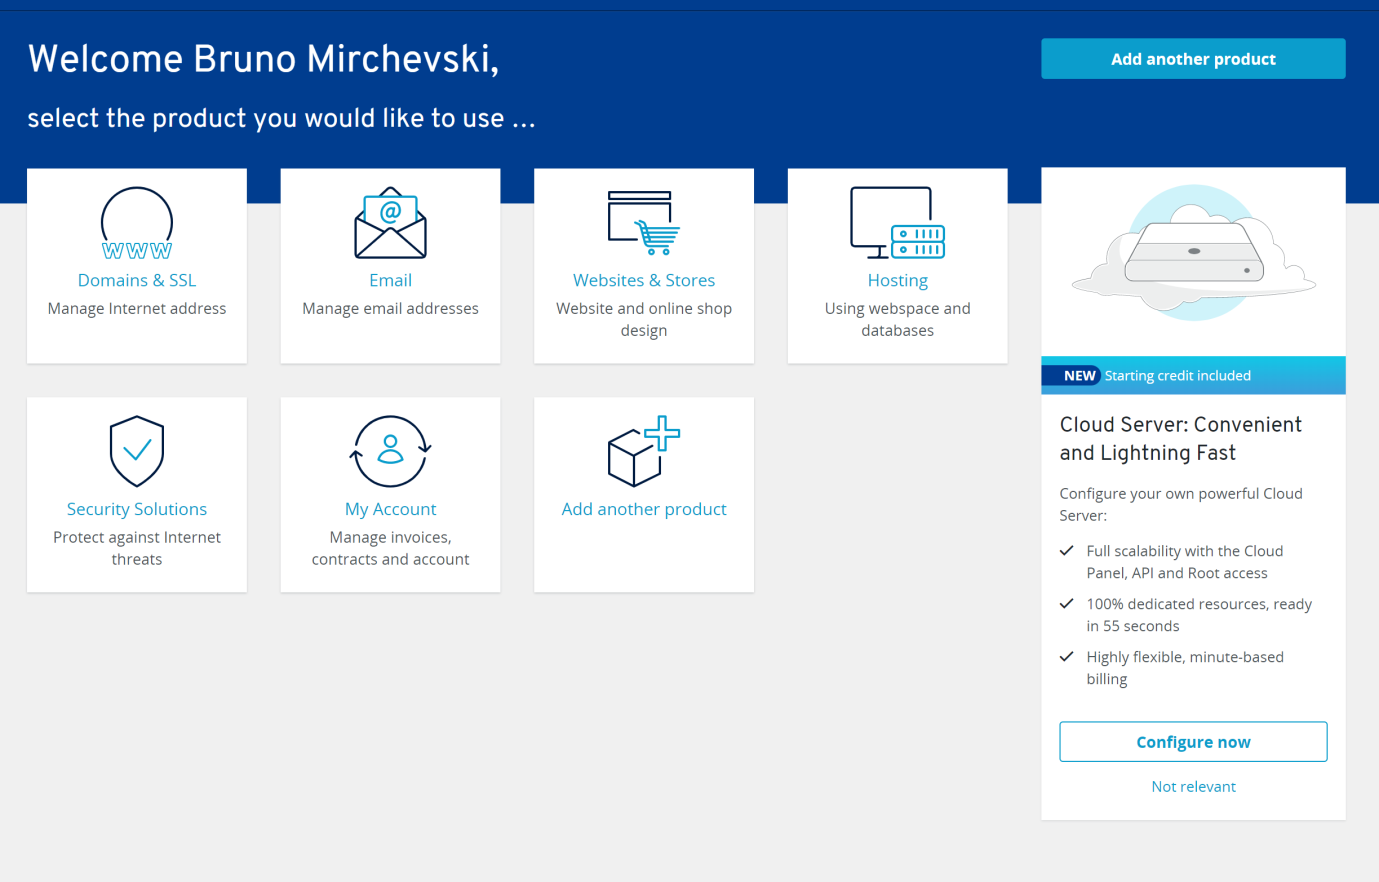Click Cloud Server: Convenient and Lightning Fast heading

(1181, 439)
